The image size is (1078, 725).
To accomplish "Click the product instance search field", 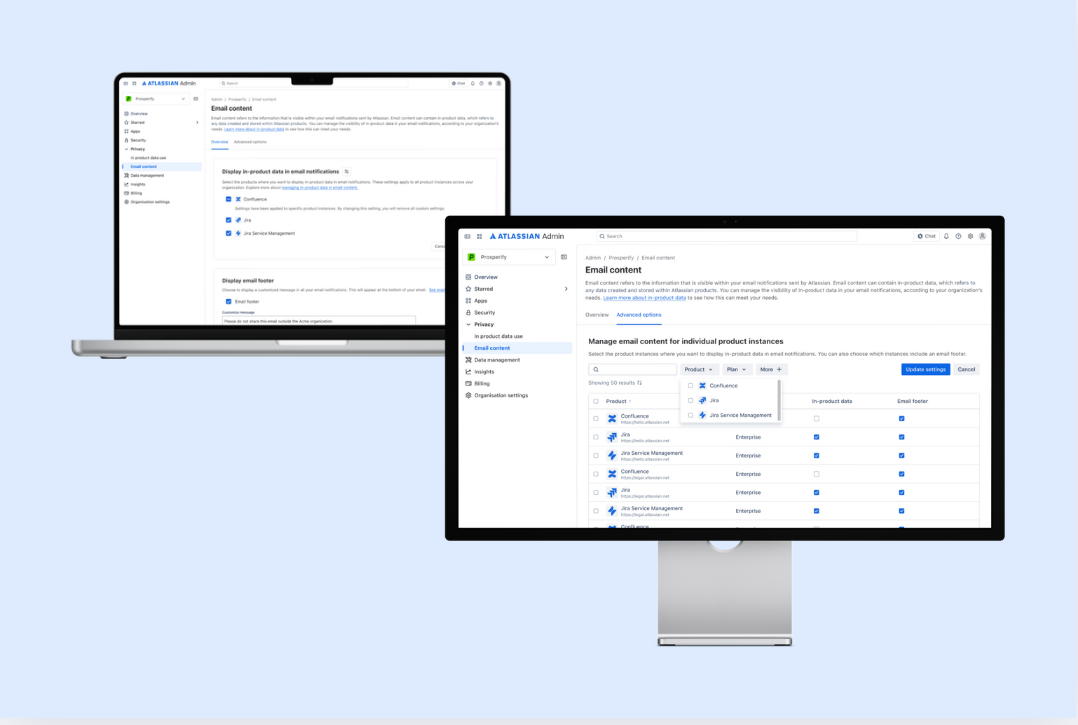I will point(632,370).
